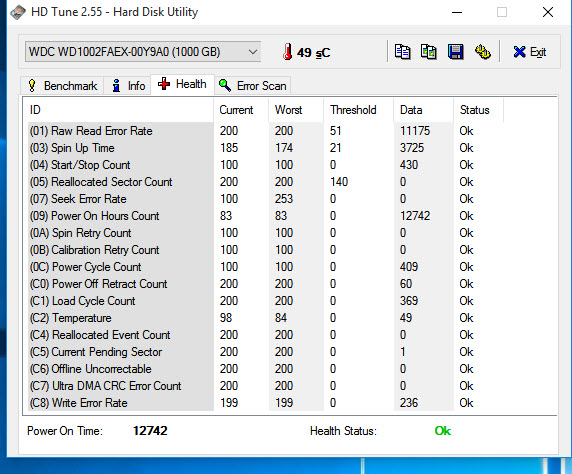Open the options wrench icon
Viewport: 572px width, 474px height.
point(483,52)
